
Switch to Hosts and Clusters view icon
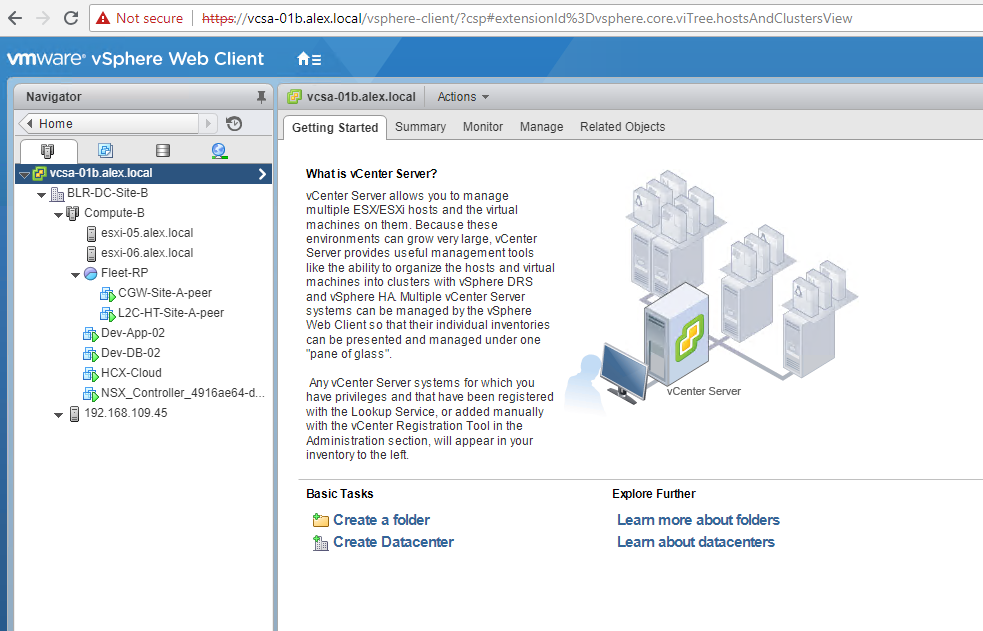[x=48, y=151]
